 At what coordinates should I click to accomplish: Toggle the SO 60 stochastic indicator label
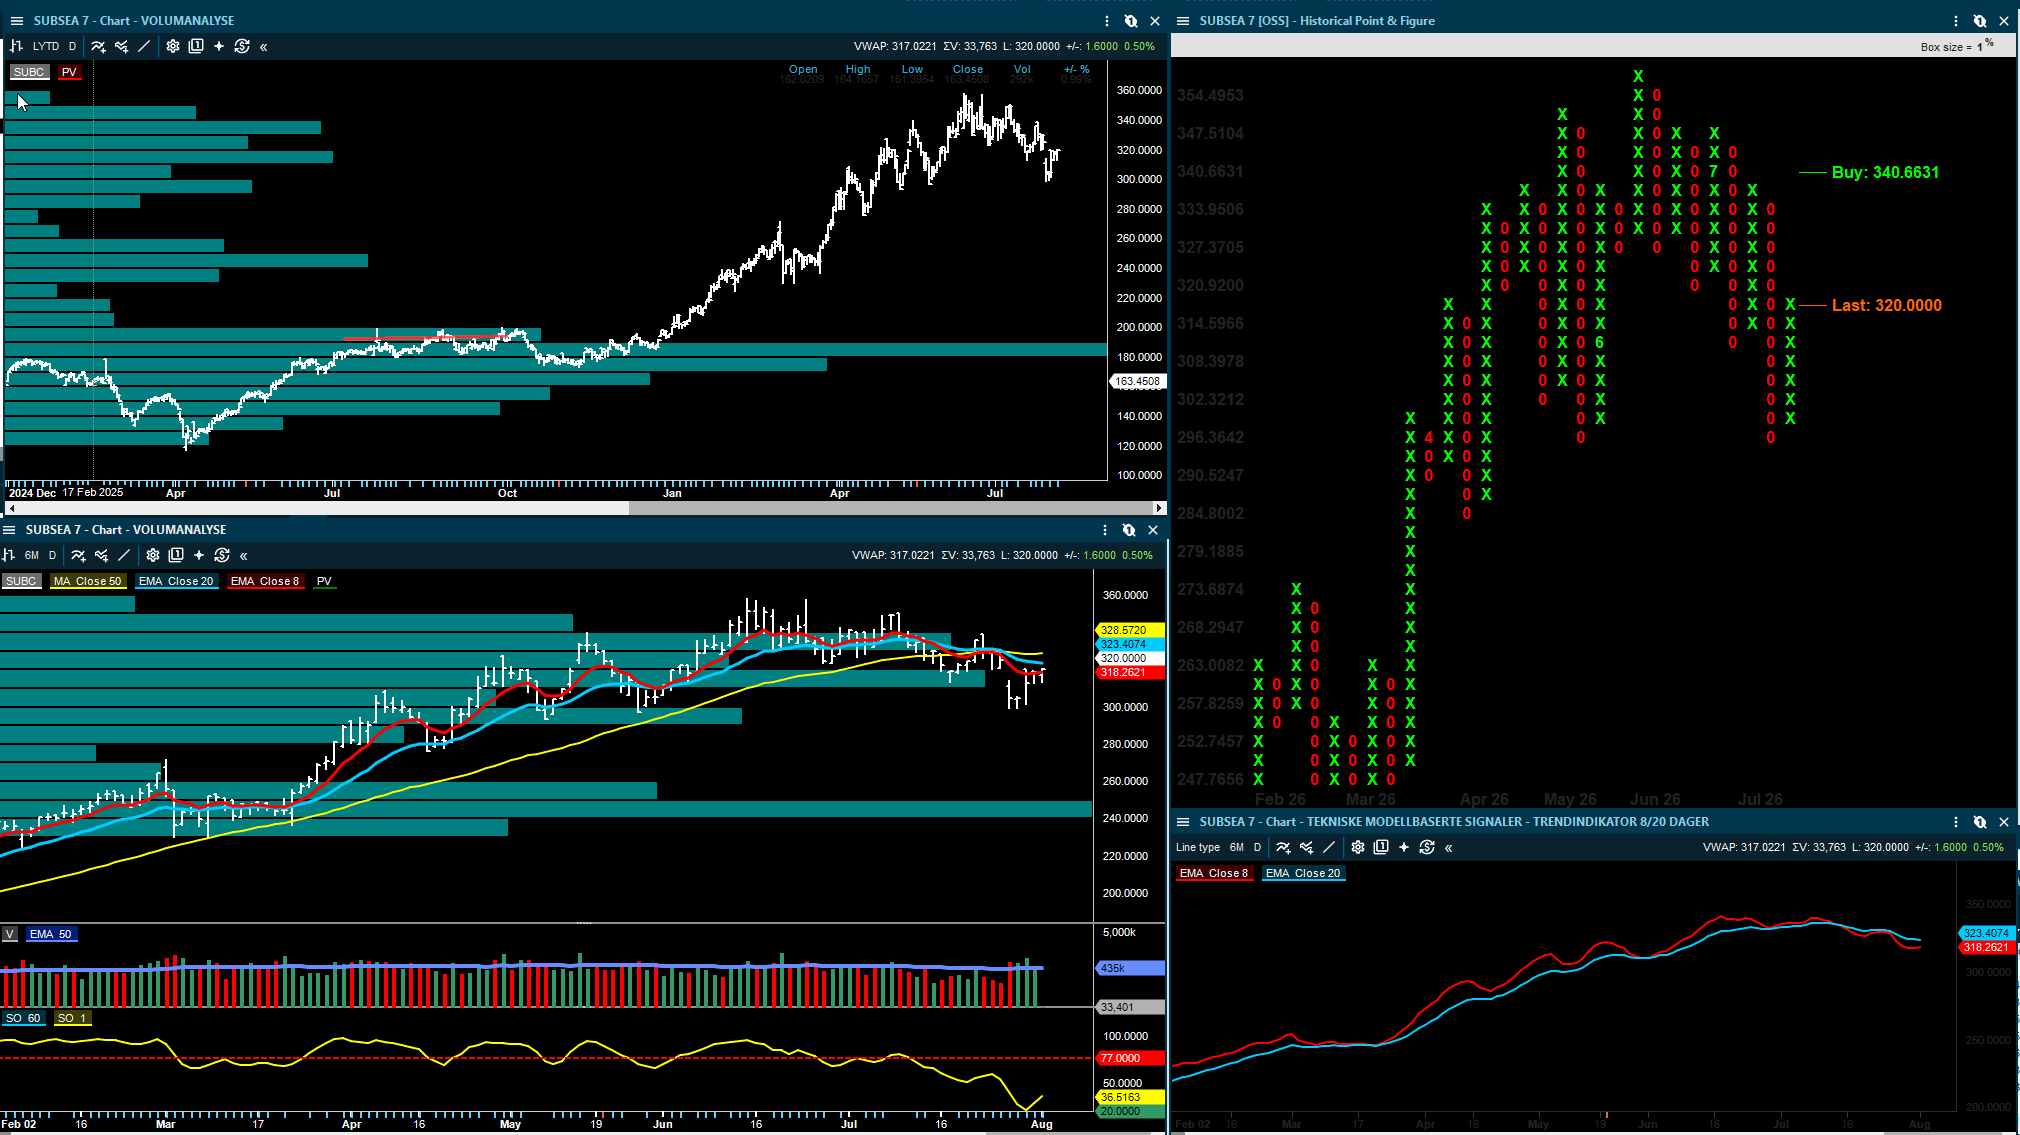pos(23,1018)
